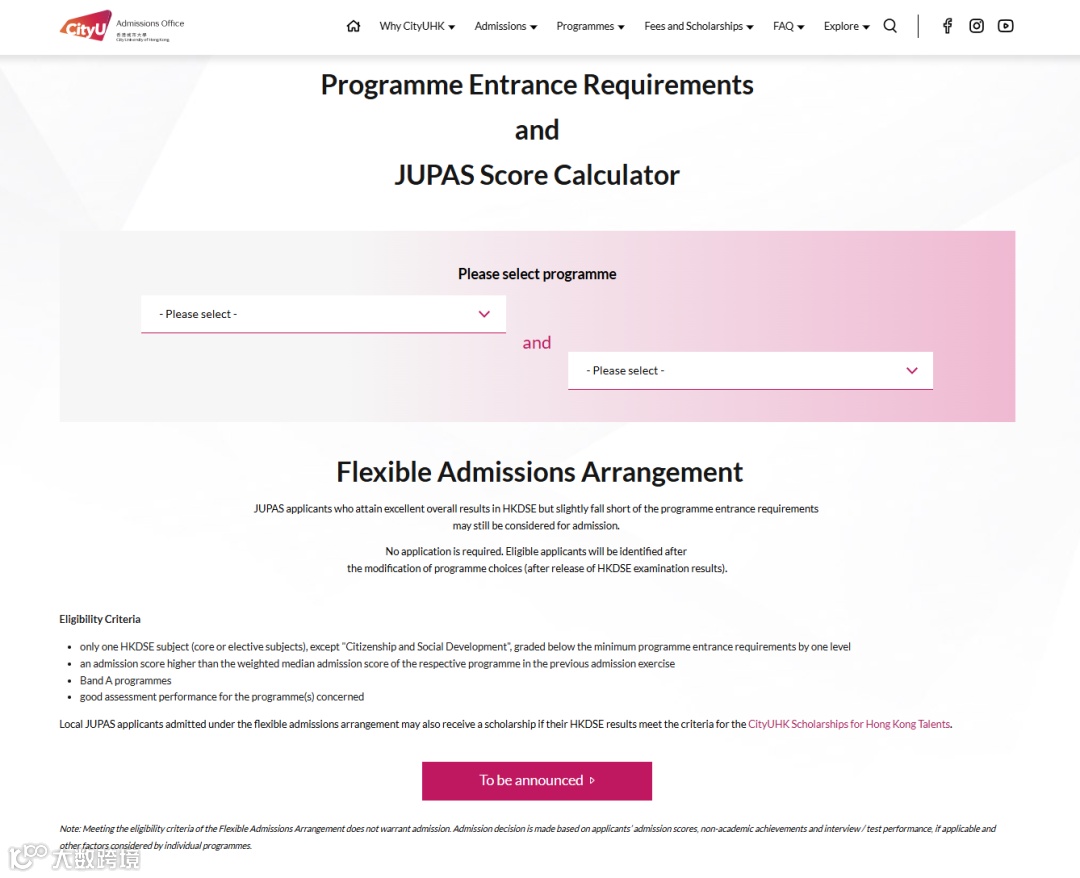Screen dimensions: 1080x878
Task: Visit the Instagram page icon
Action: (976, 26)
